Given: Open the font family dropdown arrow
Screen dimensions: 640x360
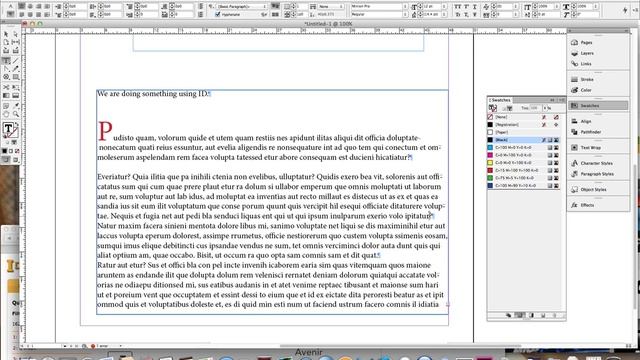Looking at the screenshot, I should [405, 7].
